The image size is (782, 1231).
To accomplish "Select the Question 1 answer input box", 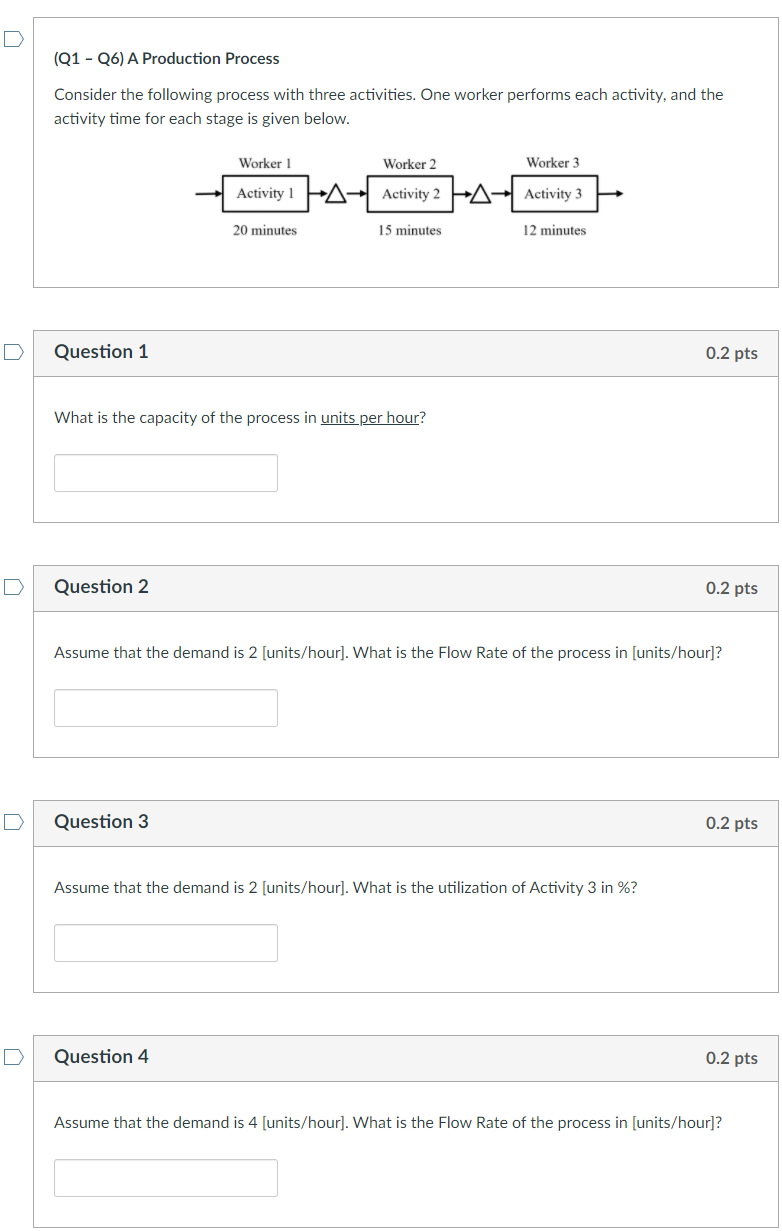I will tap(165, 472).
